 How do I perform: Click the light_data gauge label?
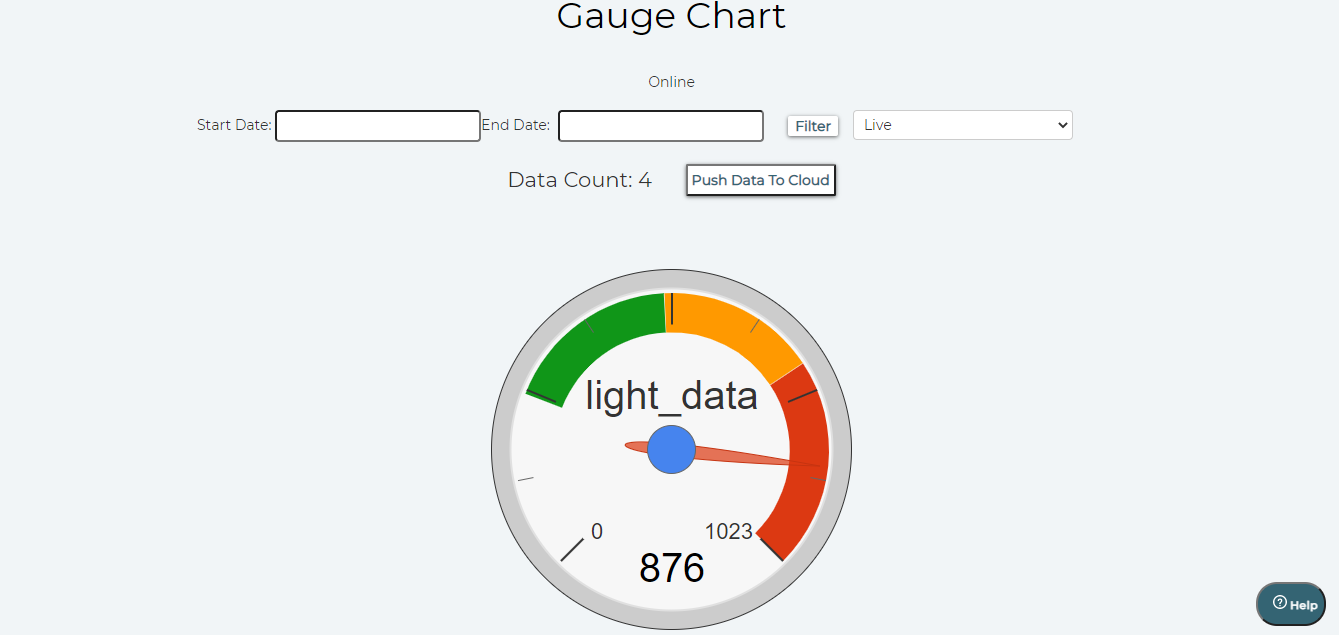click(x=671, y=396)
